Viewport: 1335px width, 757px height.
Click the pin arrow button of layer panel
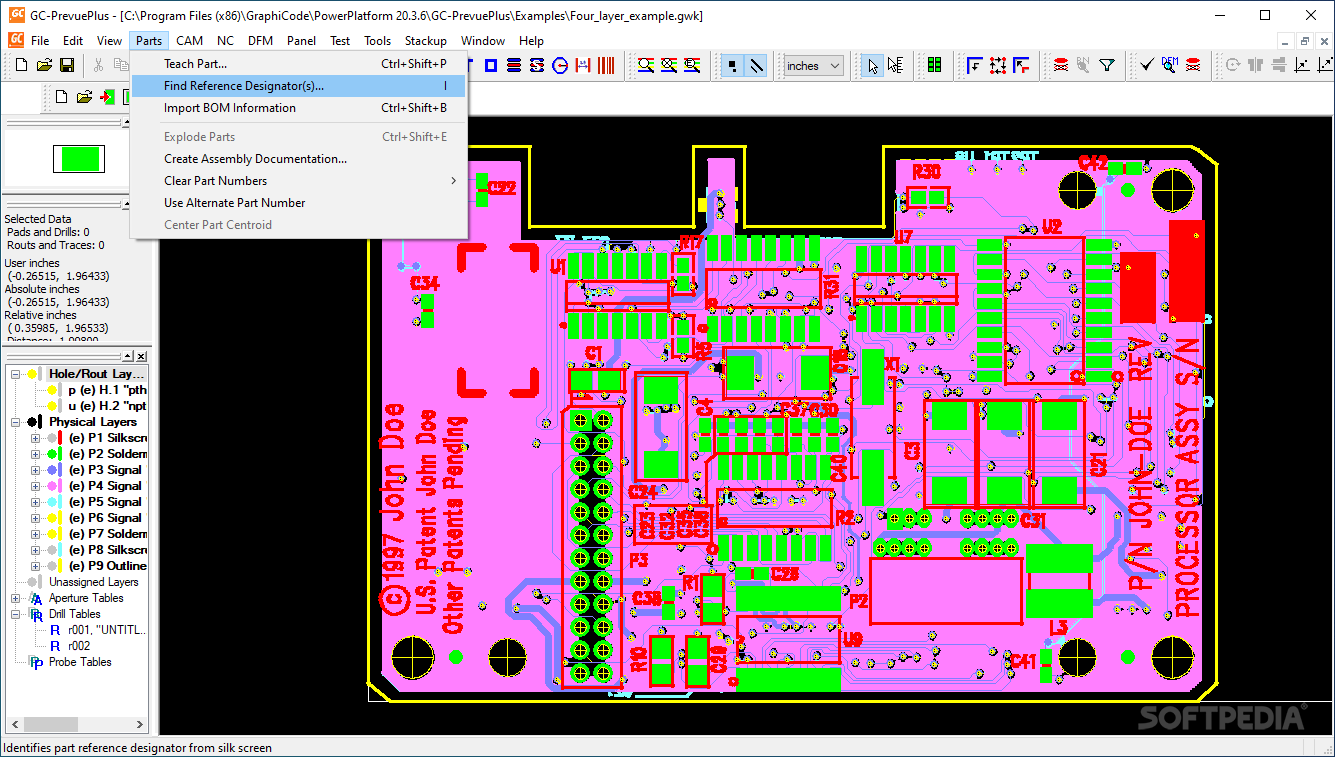(x=127, y=356)
